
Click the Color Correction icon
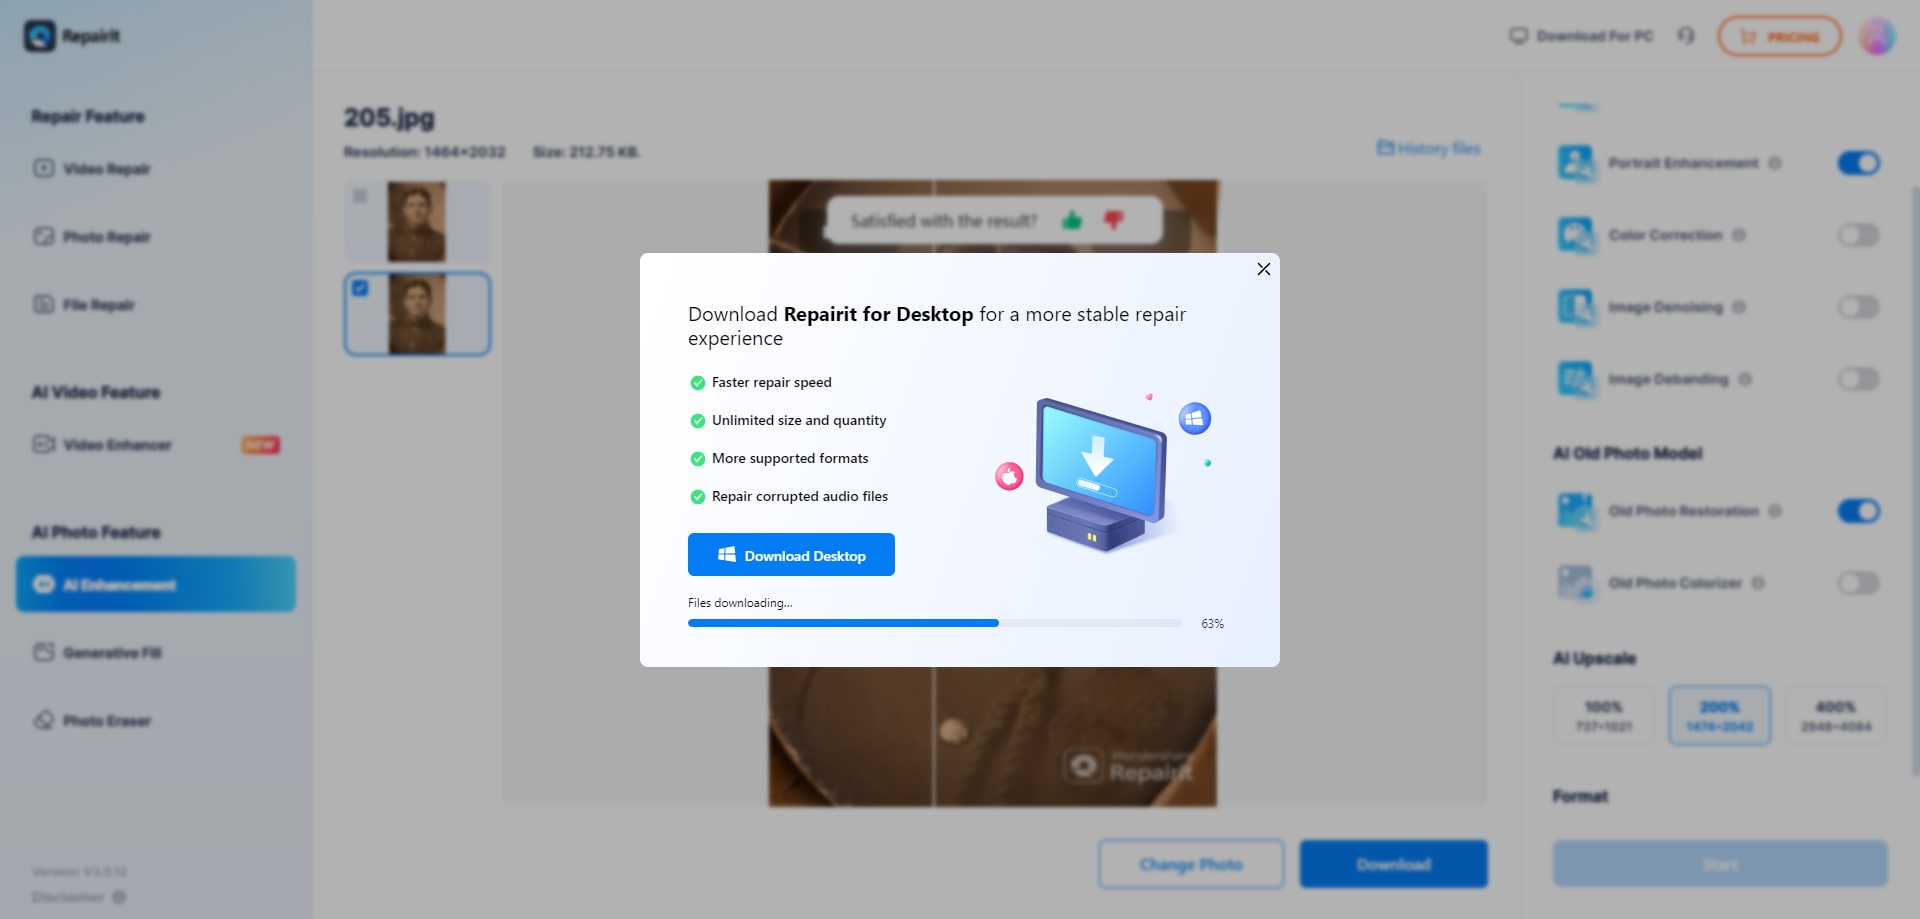(1577, 235)
